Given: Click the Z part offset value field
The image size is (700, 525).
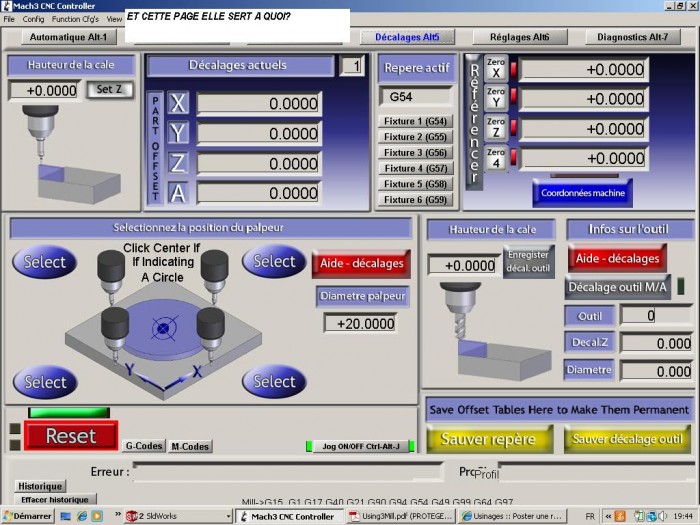Looking at the screenshot, I should [259, 163].
